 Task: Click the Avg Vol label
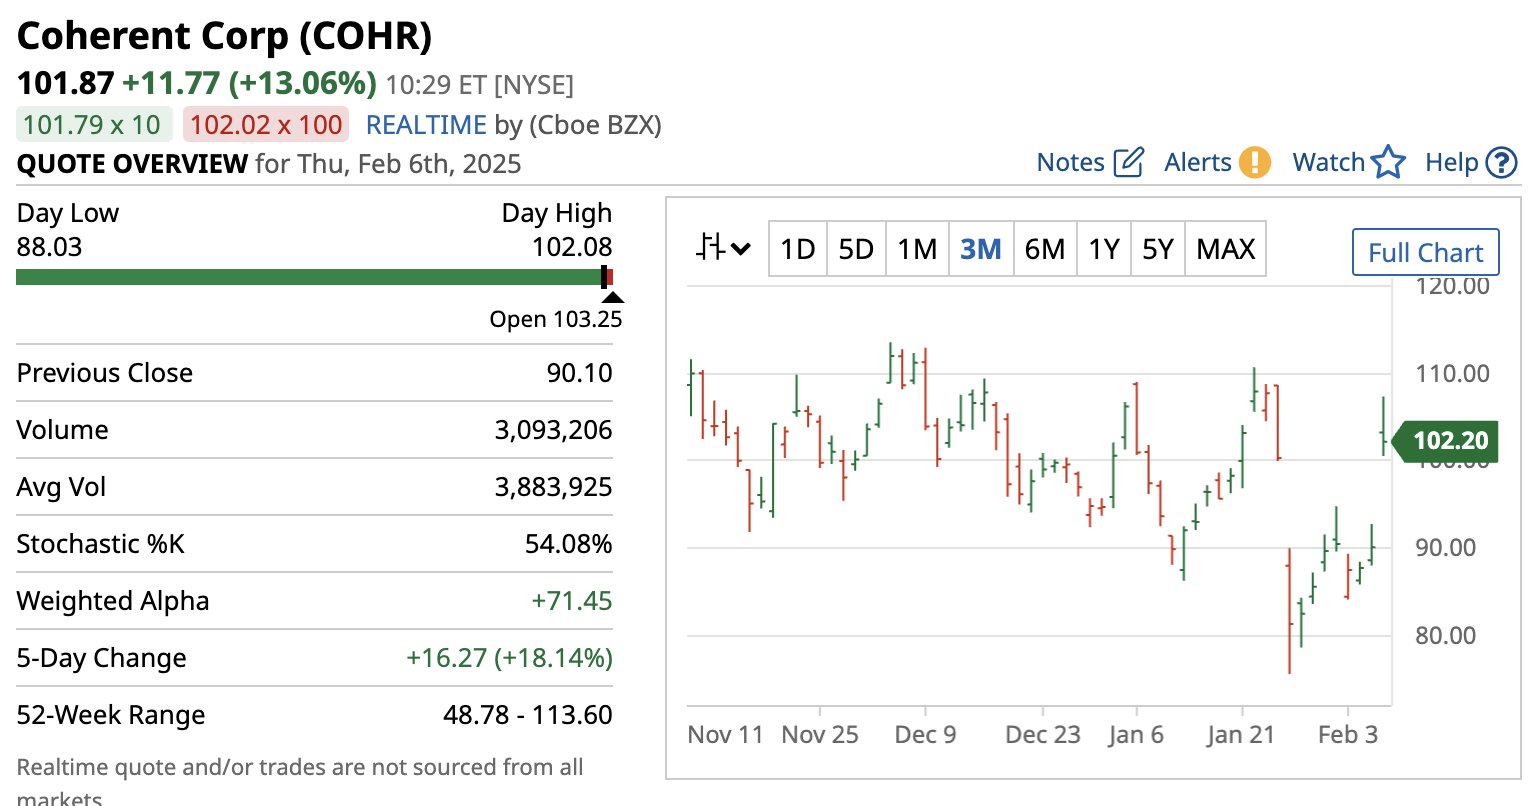coord(61,487)
